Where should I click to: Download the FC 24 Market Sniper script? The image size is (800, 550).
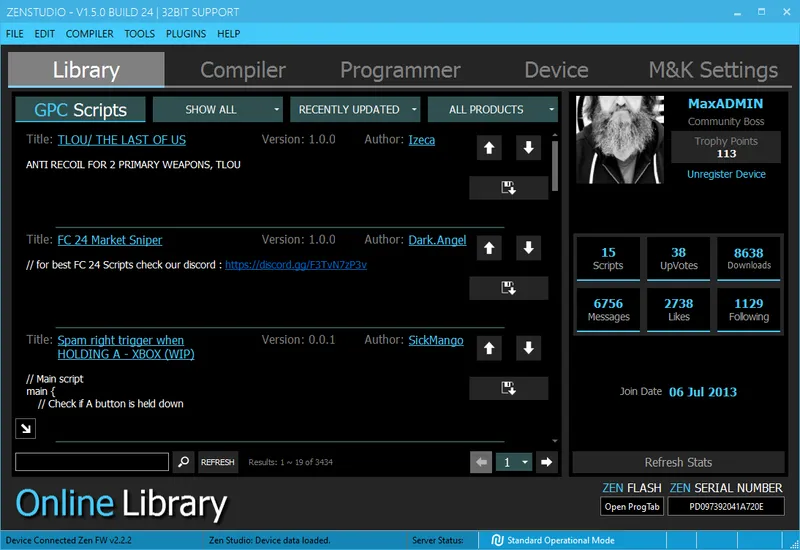point(508,288)
